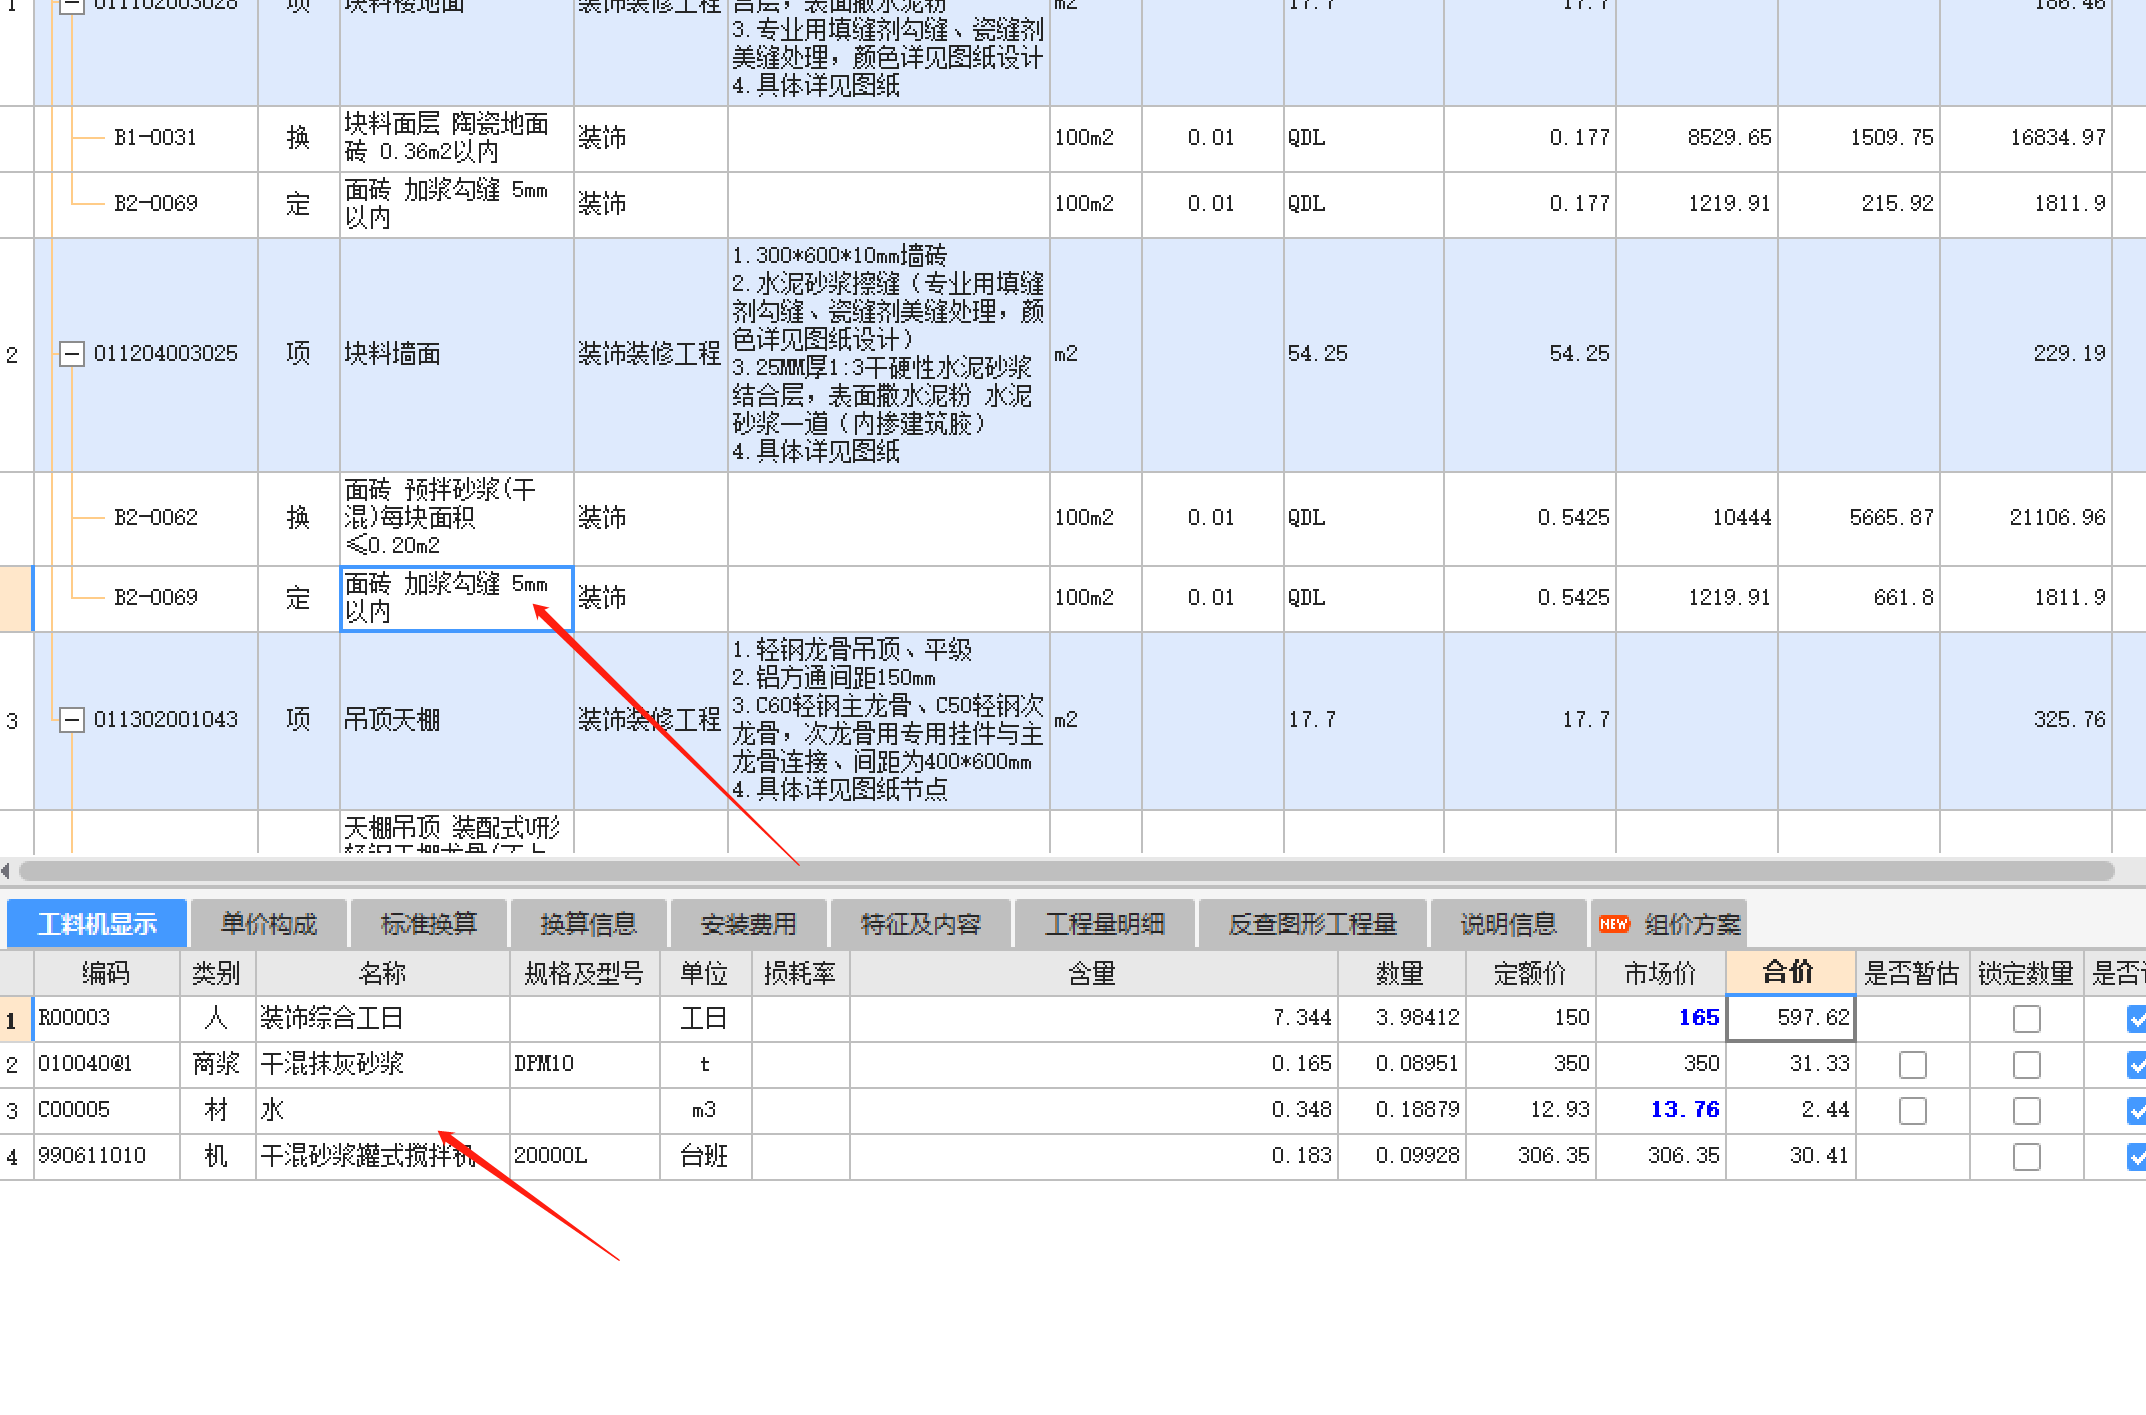Image resolution: width=2146 pixels, height=1415 pixels.
Task: Select material code R00003
Action: click(x=106, y=1018)
